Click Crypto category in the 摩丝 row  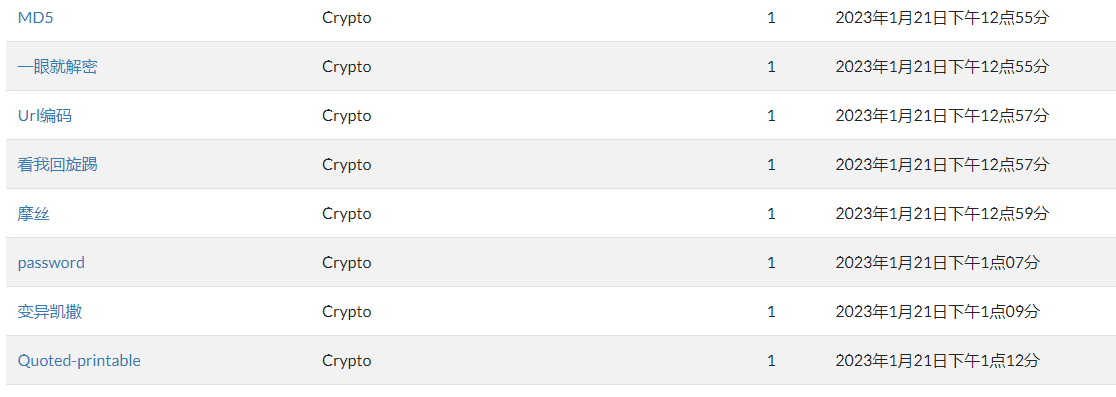347,214
